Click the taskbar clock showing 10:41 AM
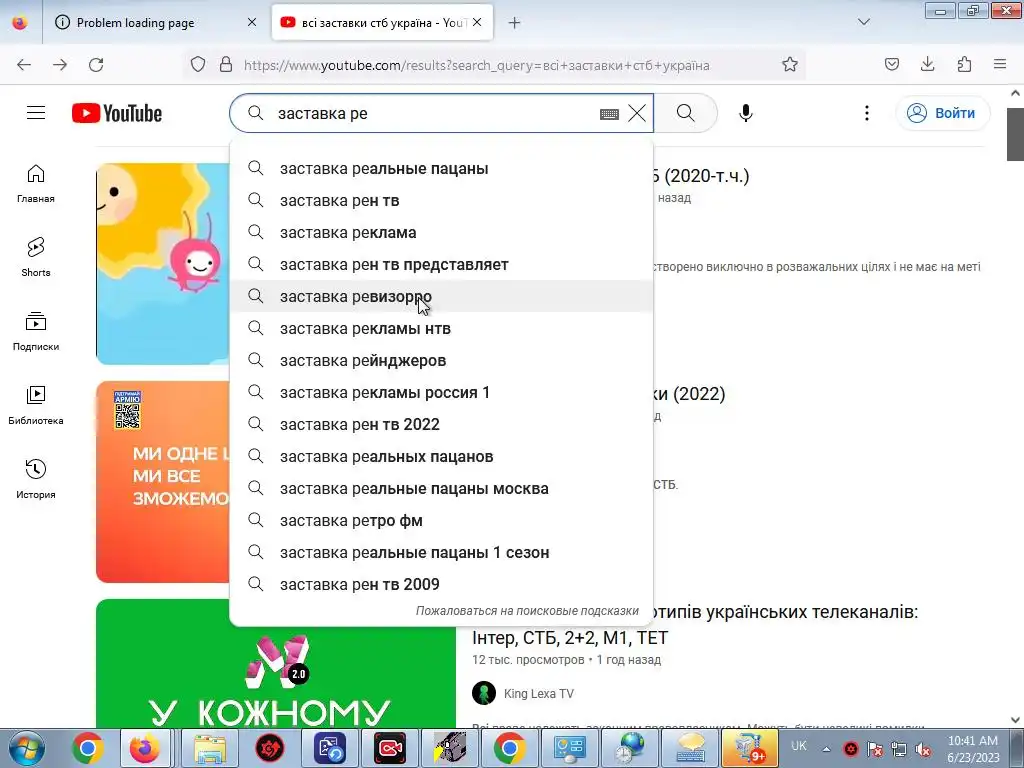 pos(973,748)
